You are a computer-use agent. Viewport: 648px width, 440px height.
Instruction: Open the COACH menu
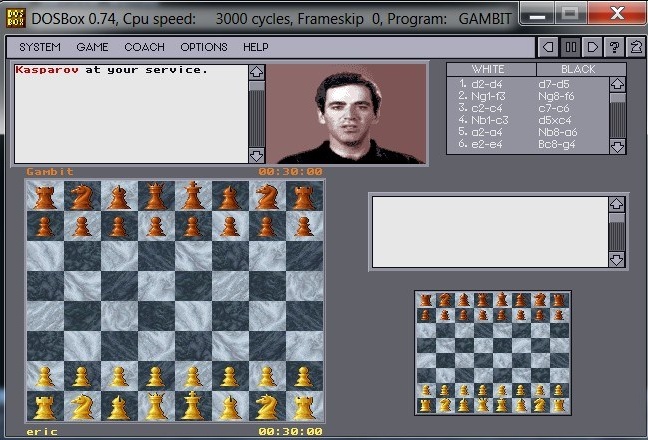(145, 47)
